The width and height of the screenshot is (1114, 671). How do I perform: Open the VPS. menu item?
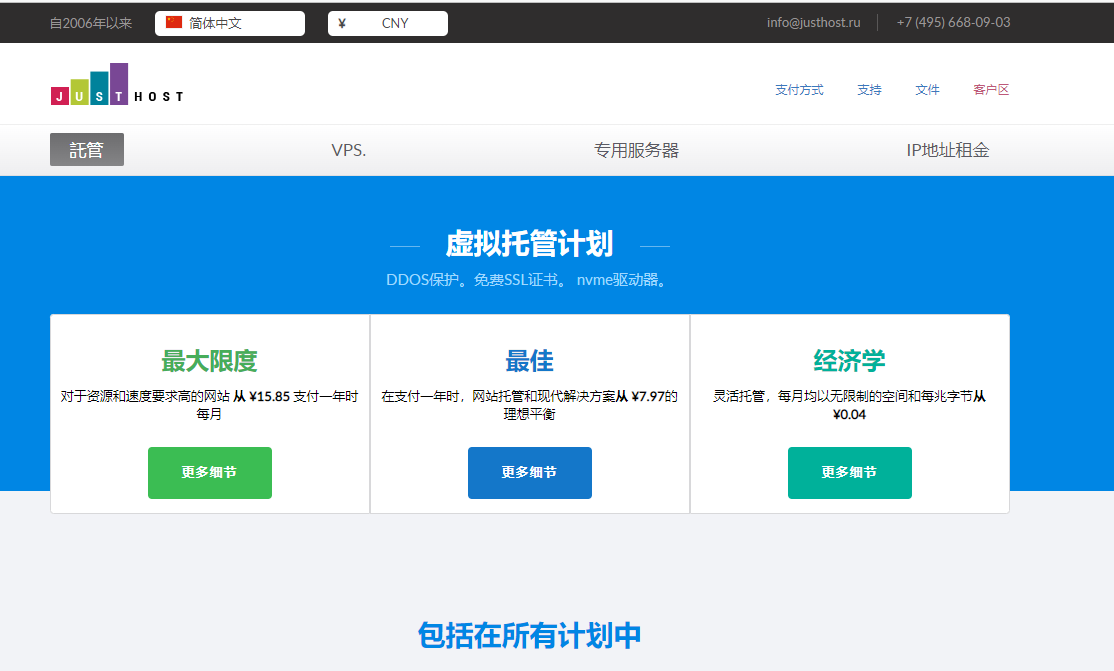(349, 150)
